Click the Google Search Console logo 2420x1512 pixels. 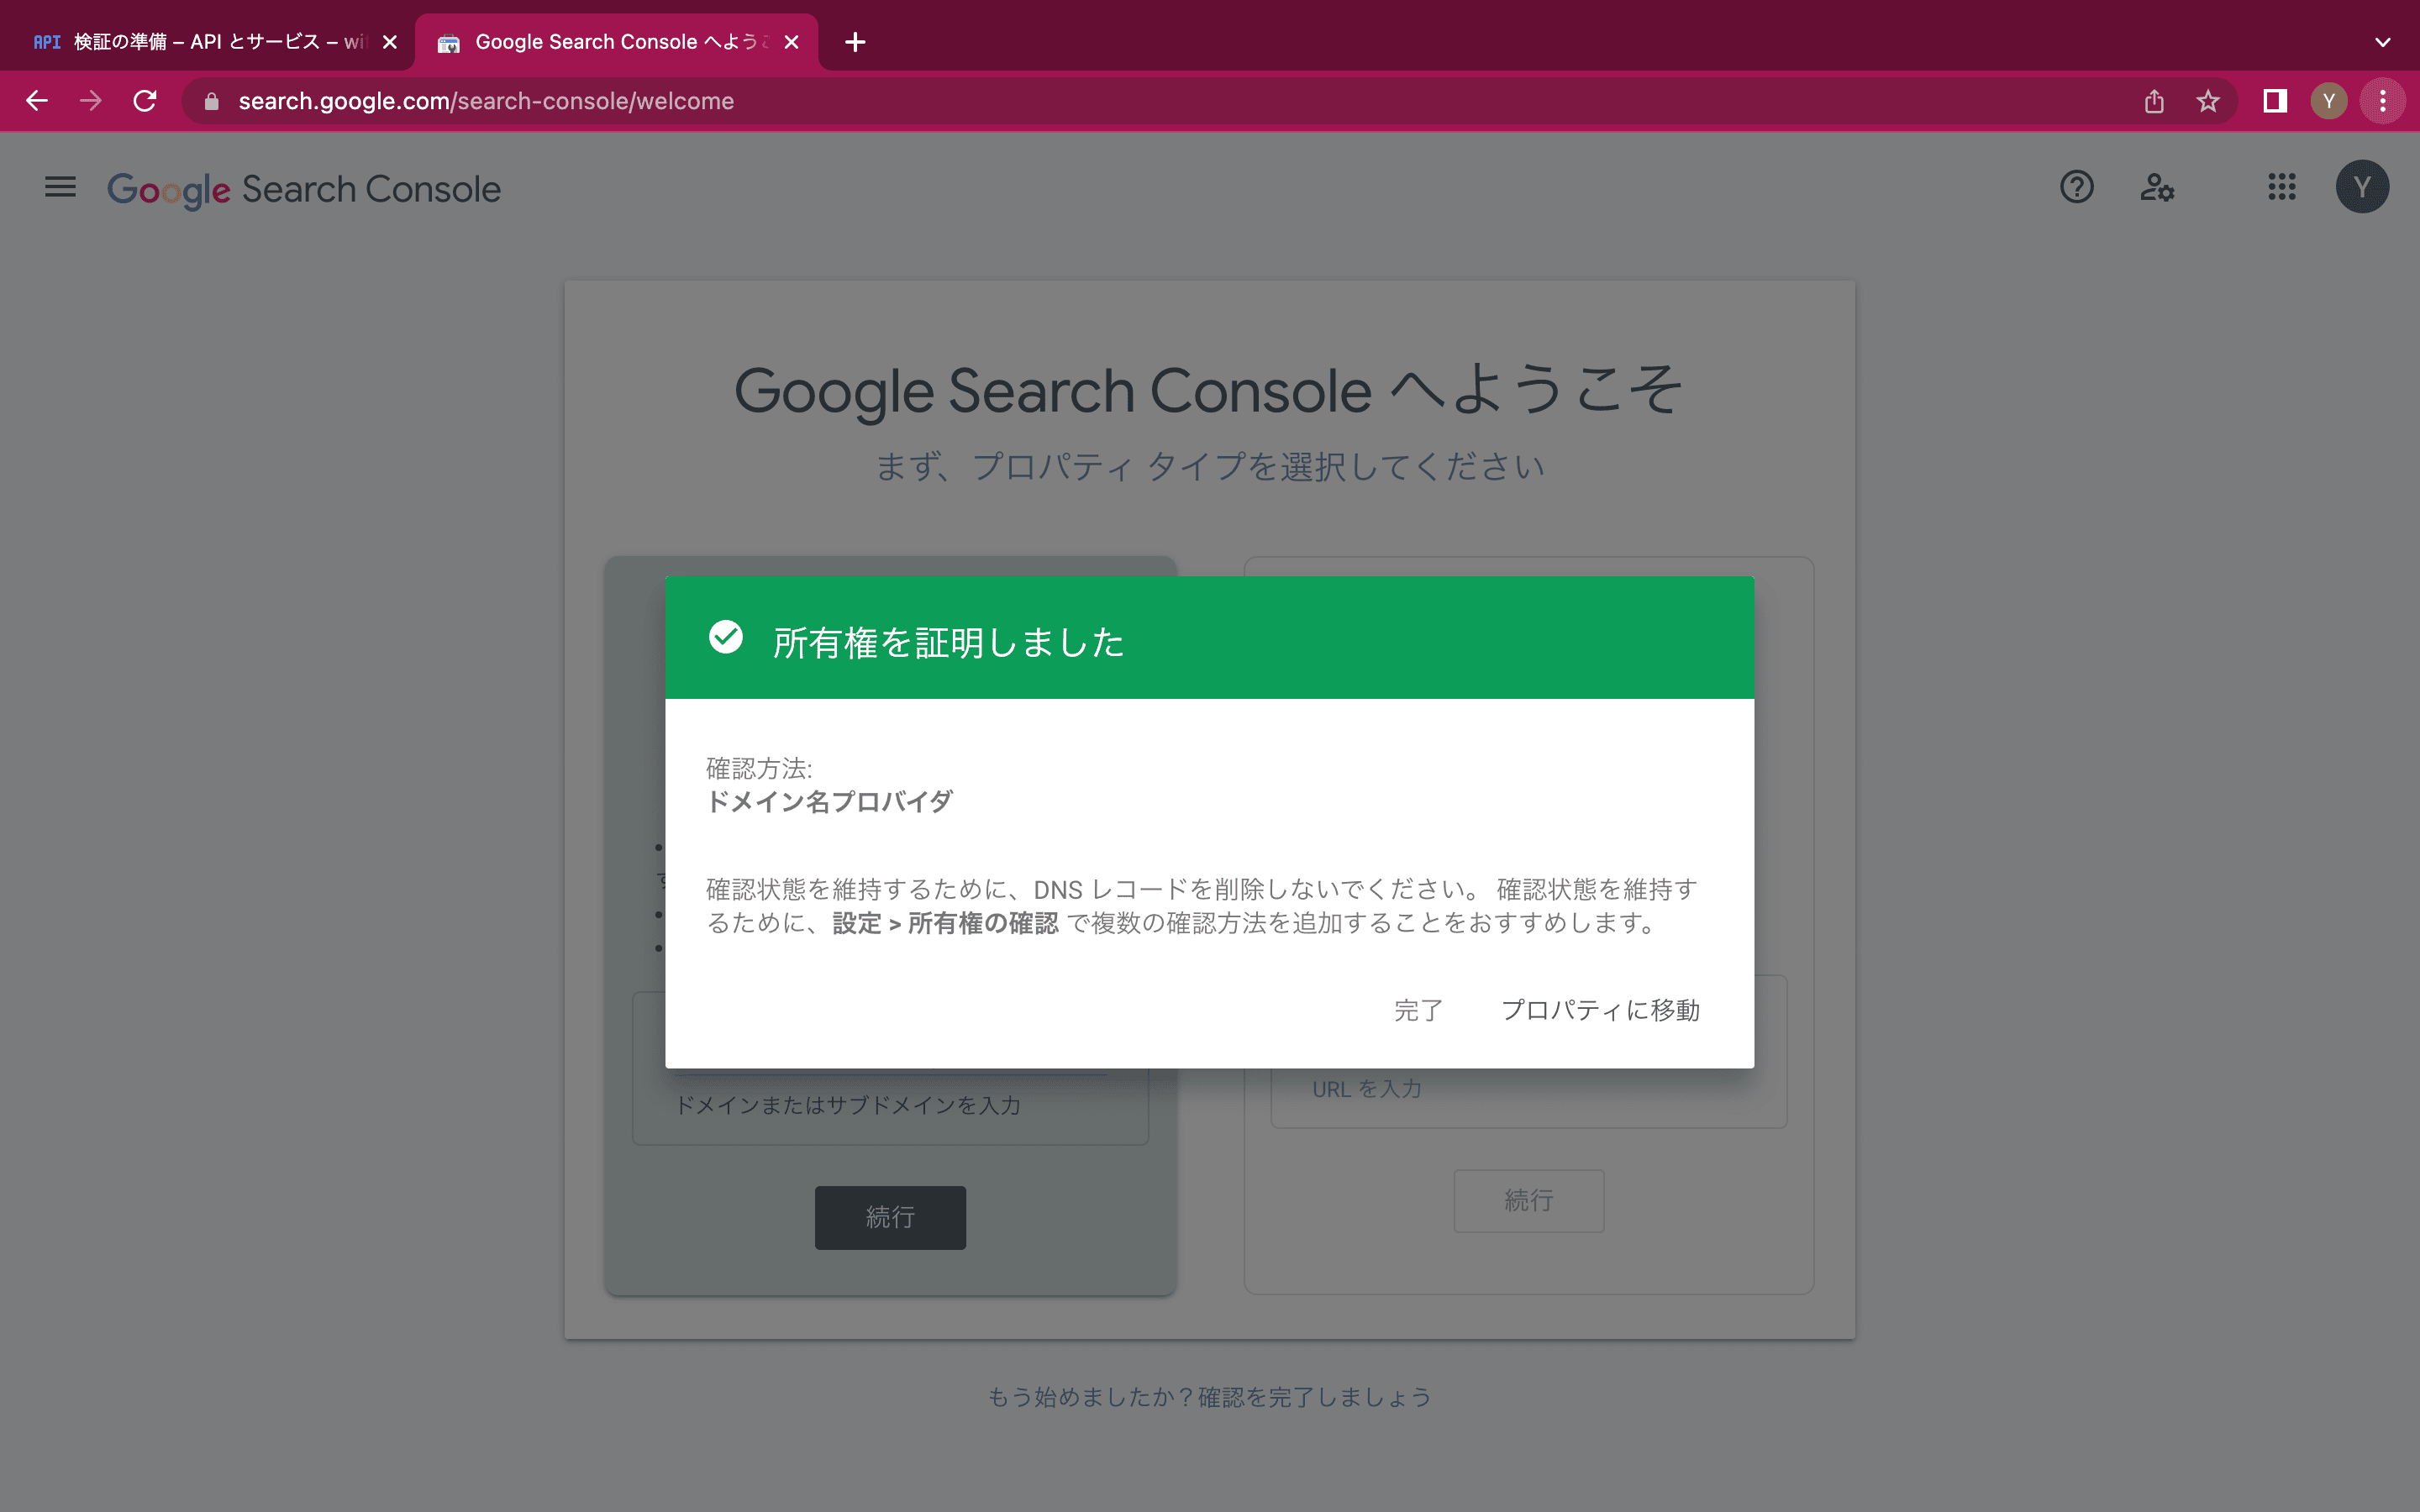tap(304, 189)
